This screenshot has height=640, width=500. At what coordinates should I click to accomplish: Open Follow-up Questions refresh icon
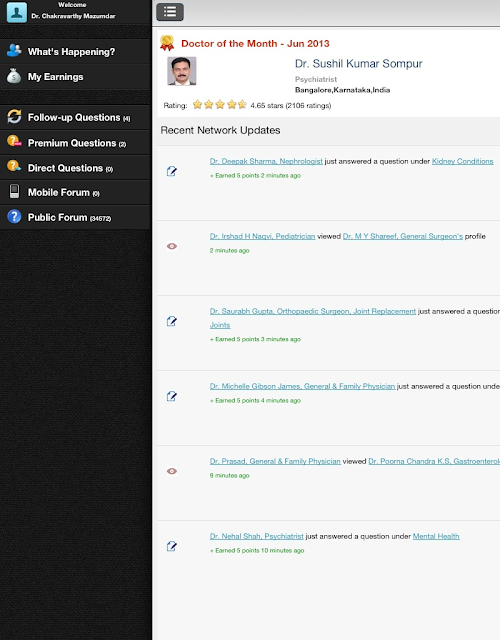[x=14, y=117]
